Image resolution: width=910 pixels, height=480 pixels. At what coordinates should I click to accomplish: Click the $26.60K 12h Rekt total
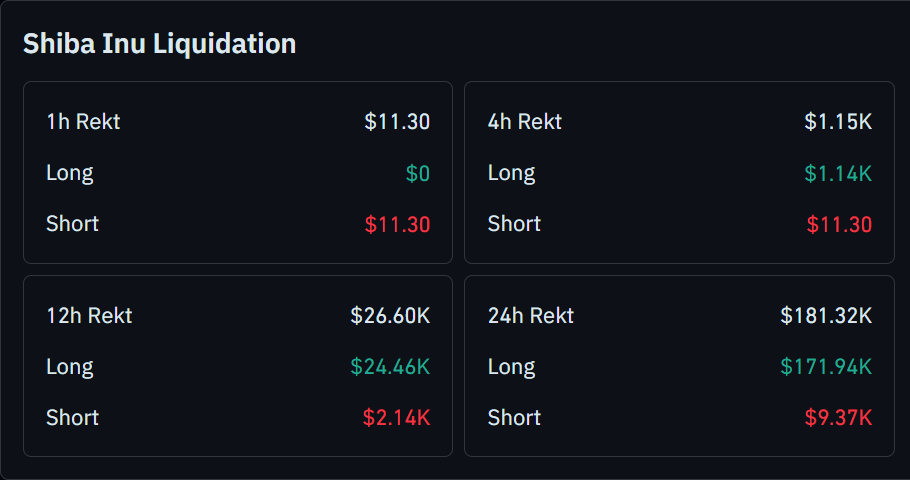390,316
